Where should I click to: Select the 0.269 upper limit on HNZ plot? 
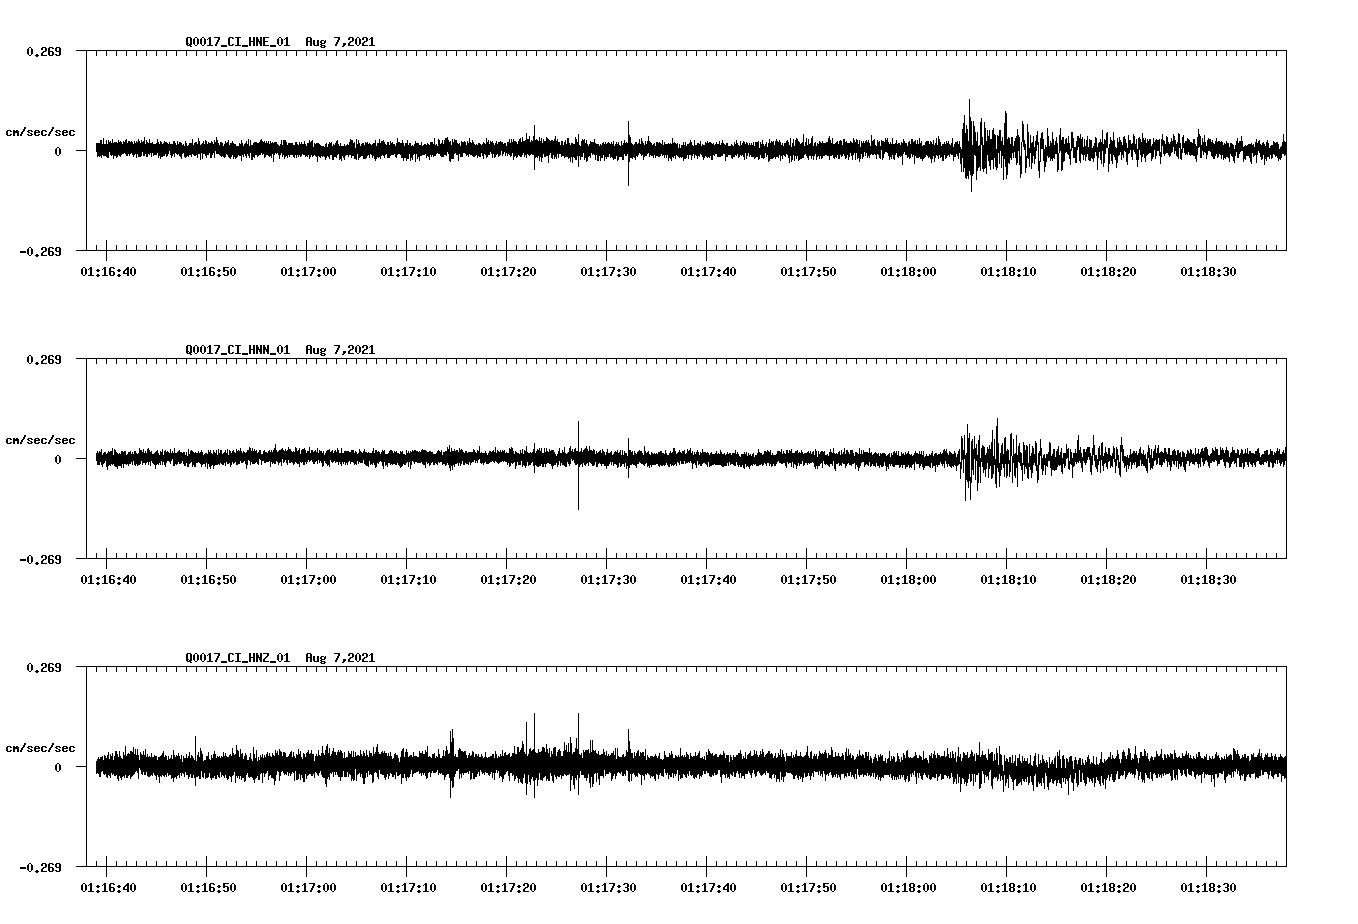tap(43, 667)
